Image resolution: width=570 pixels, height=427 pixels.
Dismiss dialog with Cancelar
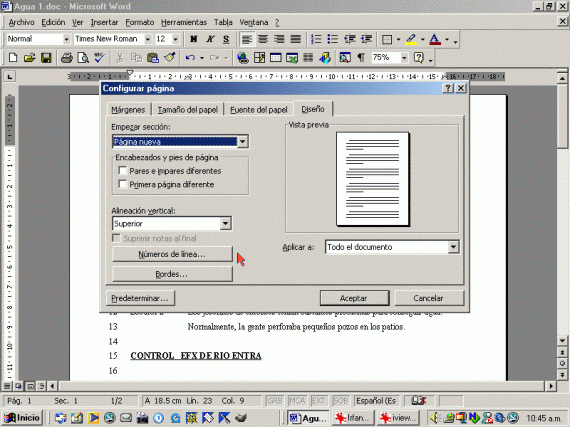click(429, 298)
